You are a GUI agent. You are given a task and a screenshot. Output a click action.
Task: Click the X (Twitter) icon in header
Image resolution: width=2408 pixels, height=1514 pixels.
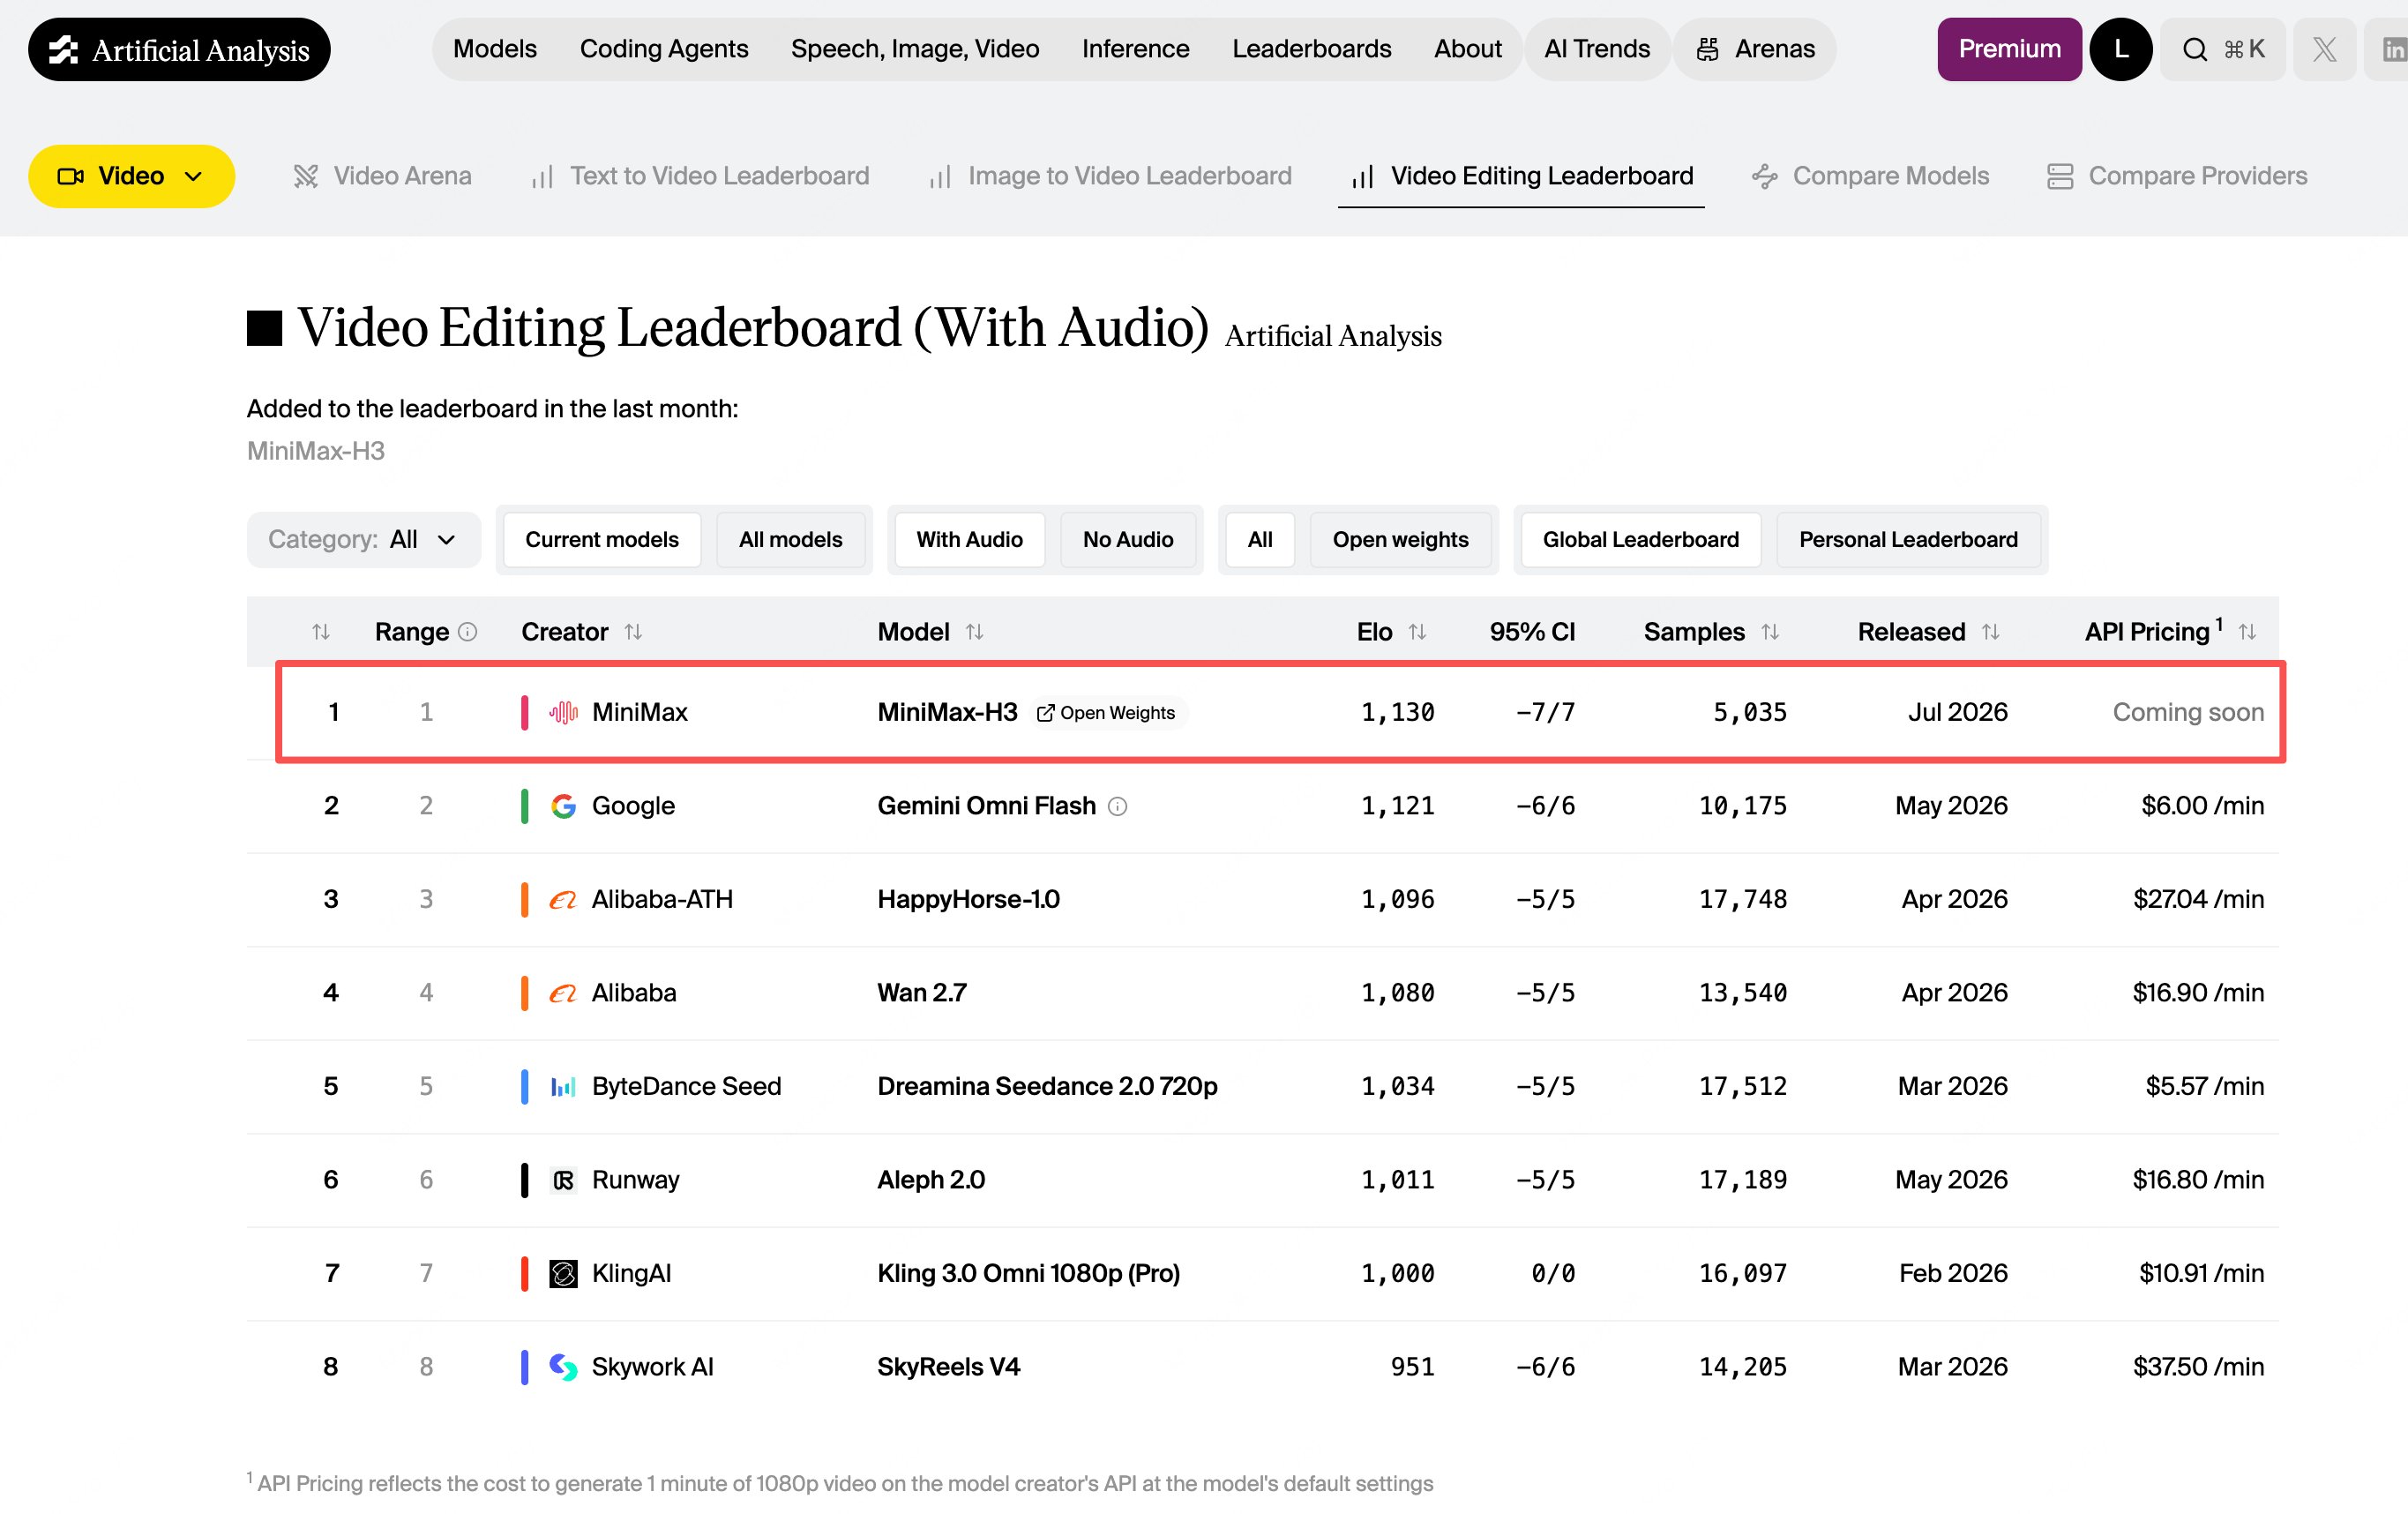[x=2324, y=49]
